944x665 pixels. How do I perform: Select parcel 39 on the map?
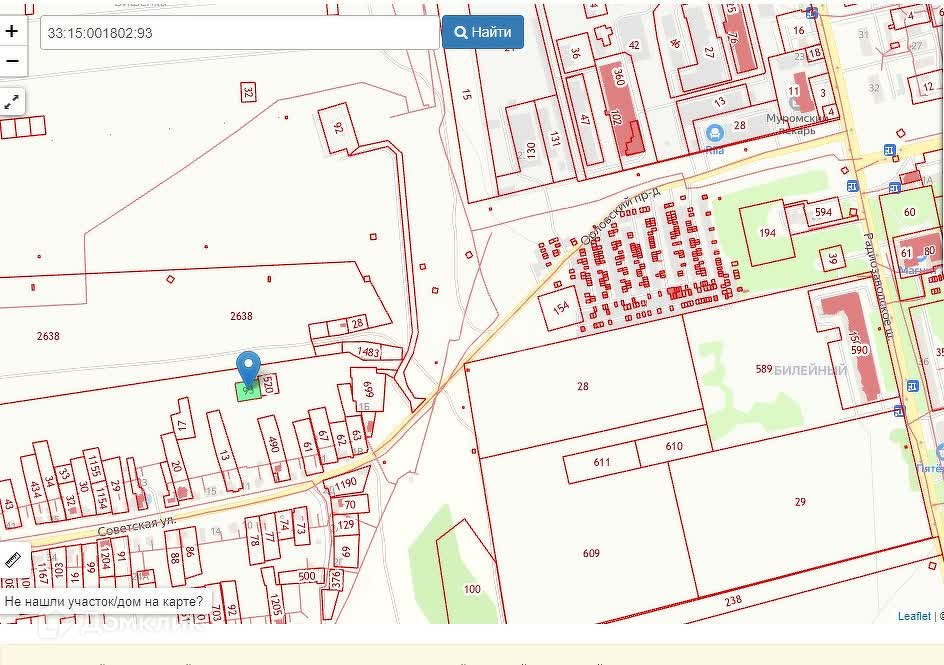pos(833,259)
